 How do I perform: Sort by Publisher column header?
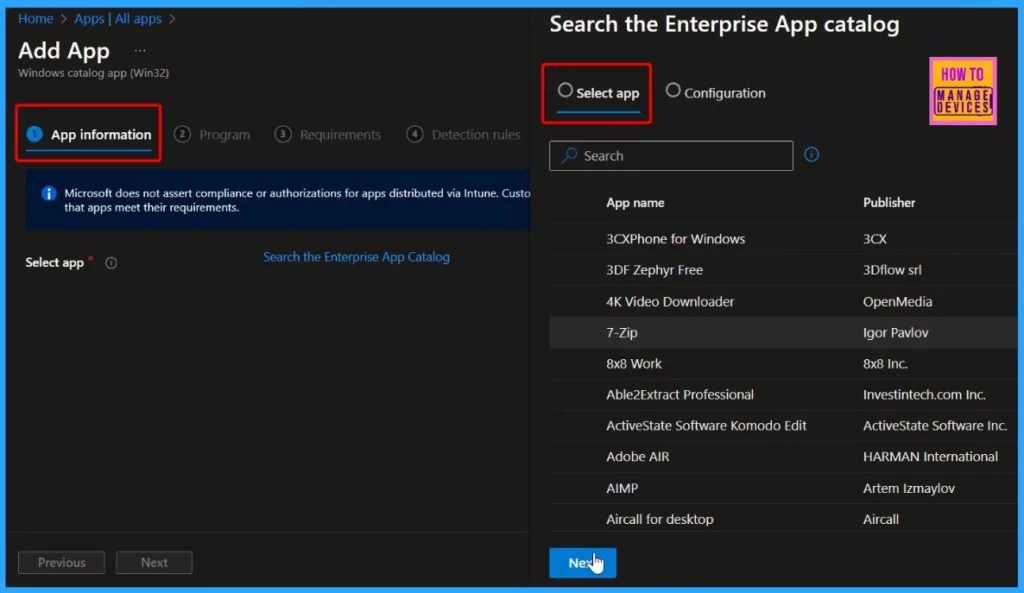point(889,202)
